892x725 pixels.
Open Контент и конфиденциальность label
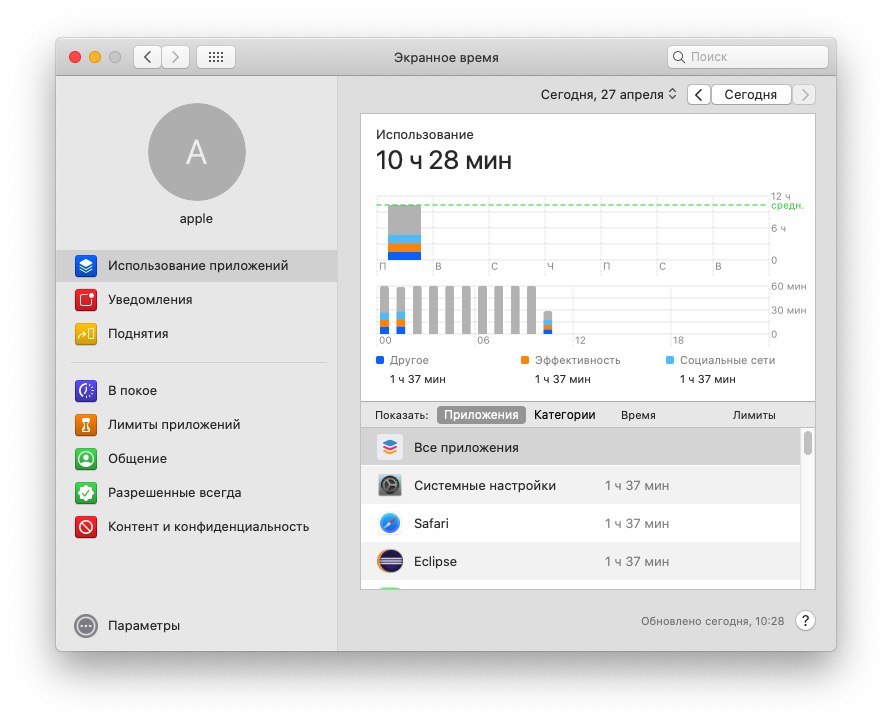[209, 527]
